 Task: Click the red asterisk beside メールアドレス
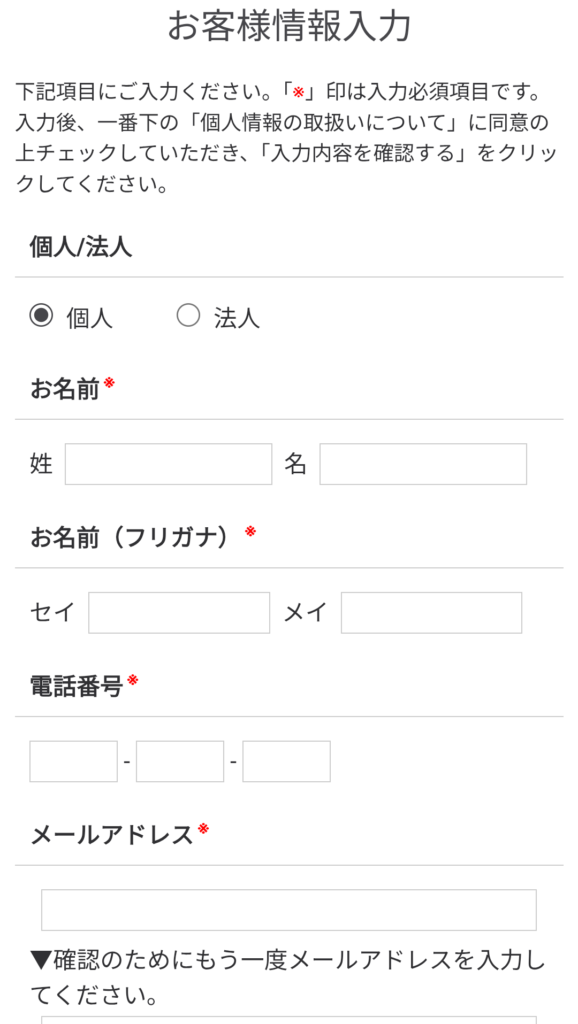pos(203,828)
